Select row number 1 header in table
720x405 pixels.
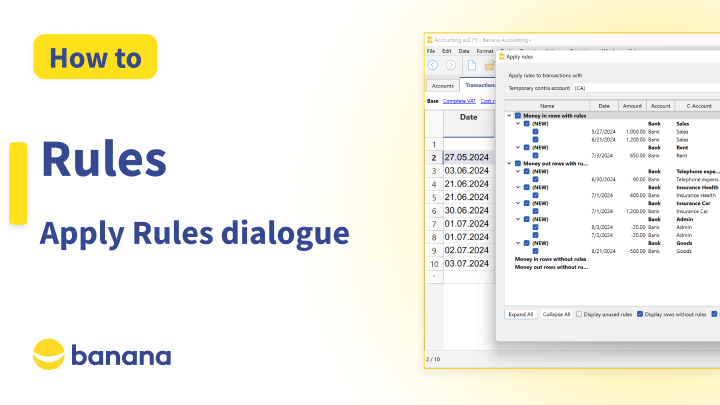tap(434, 145)
